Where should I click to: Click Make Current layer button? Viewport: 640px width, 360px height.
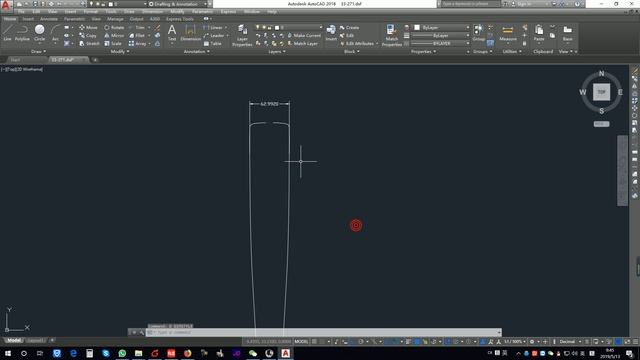point(304,36)
